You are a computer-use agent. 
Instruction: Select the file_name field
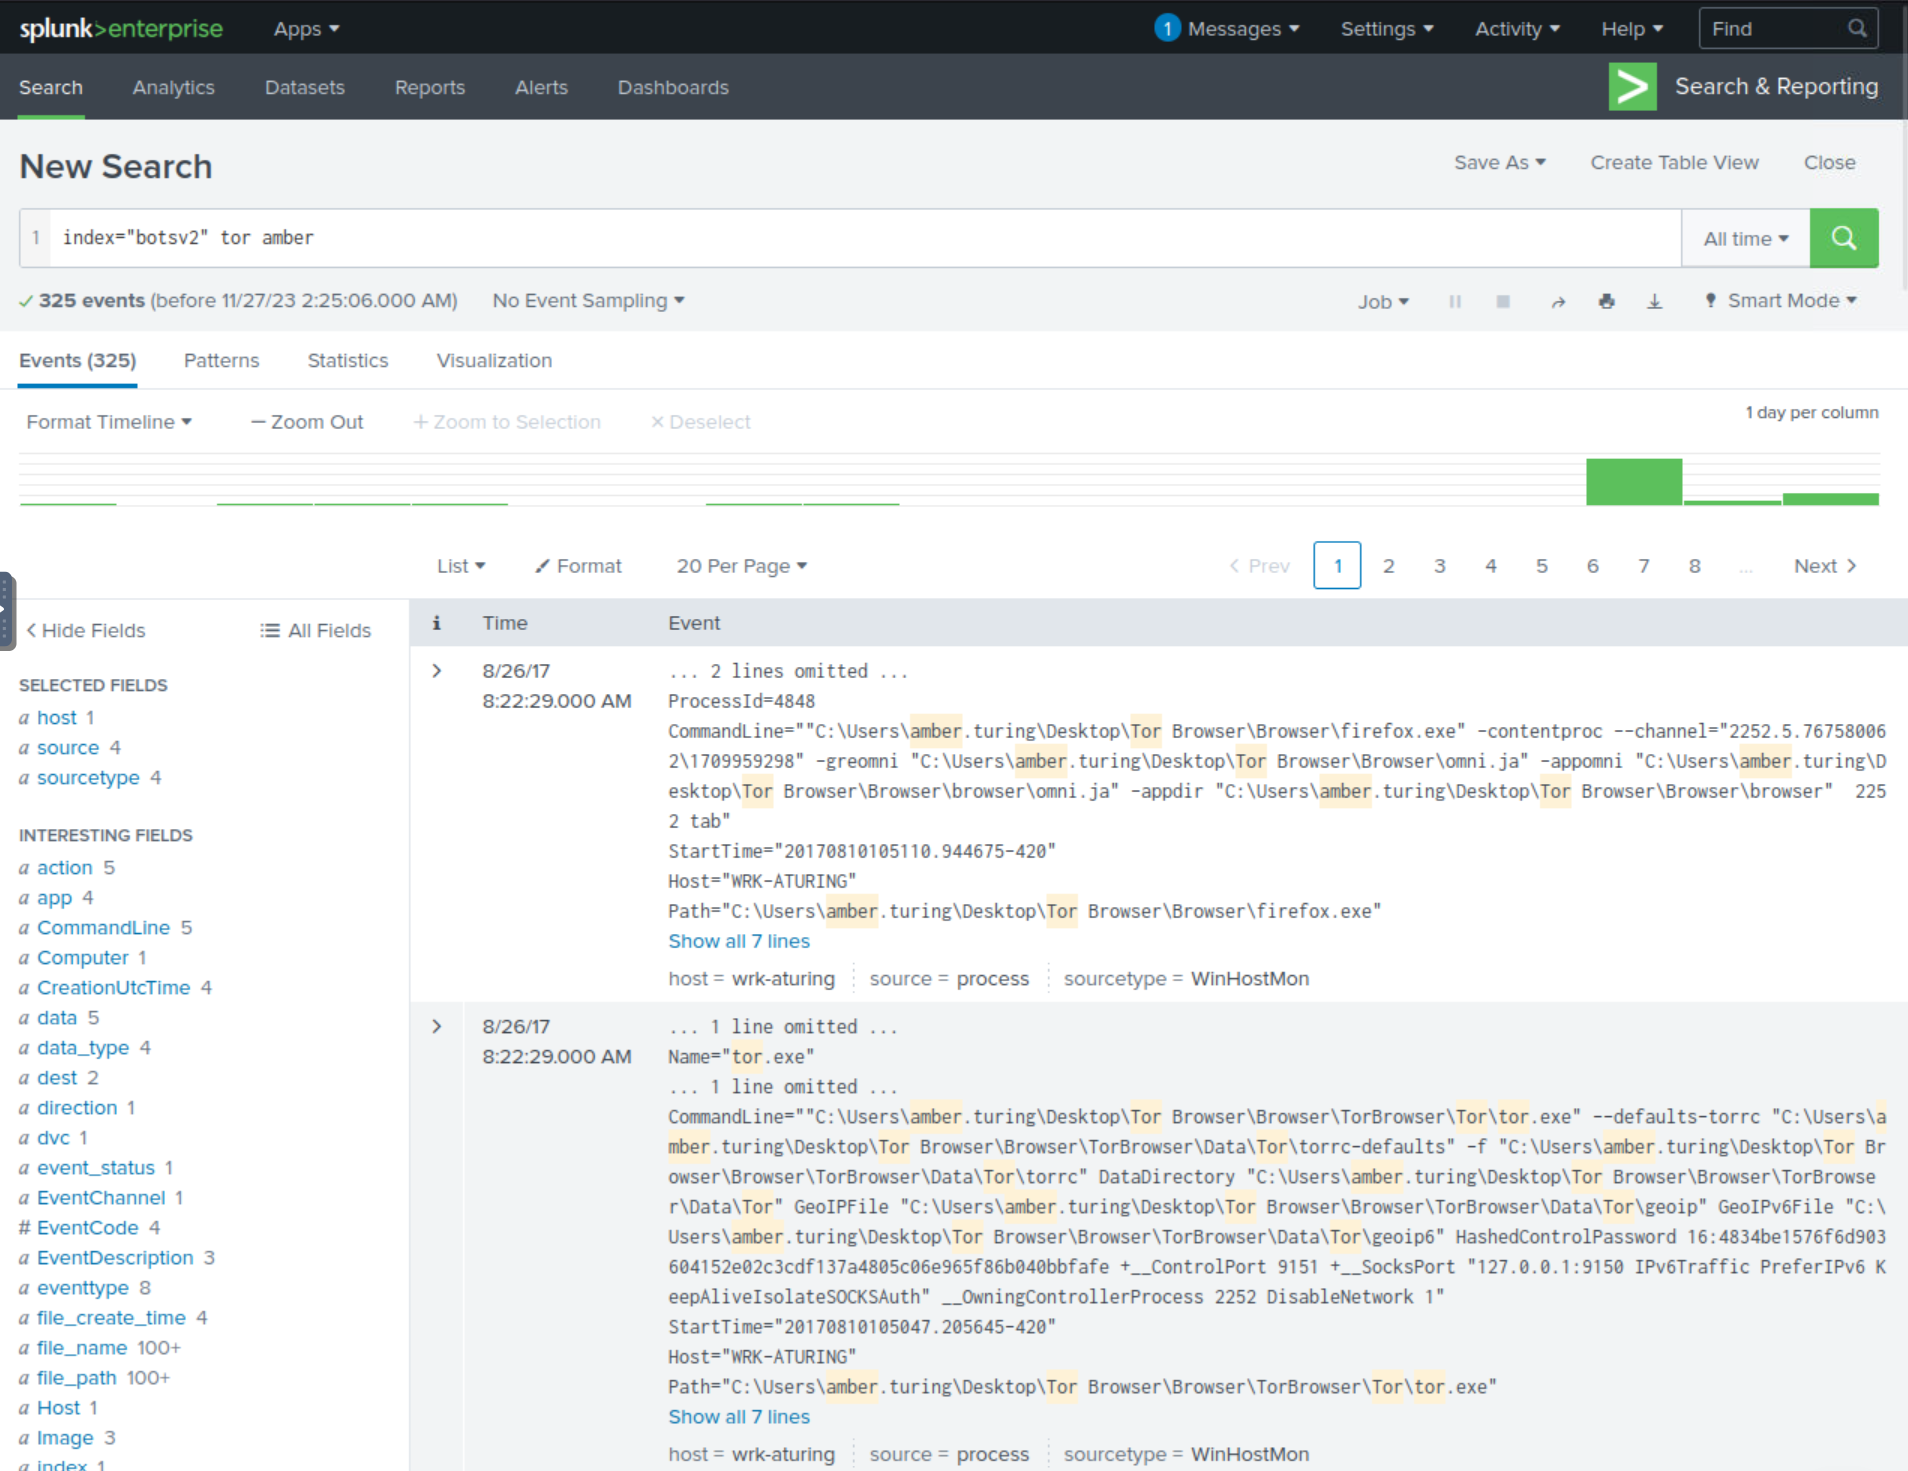(x=82, y=1348)
